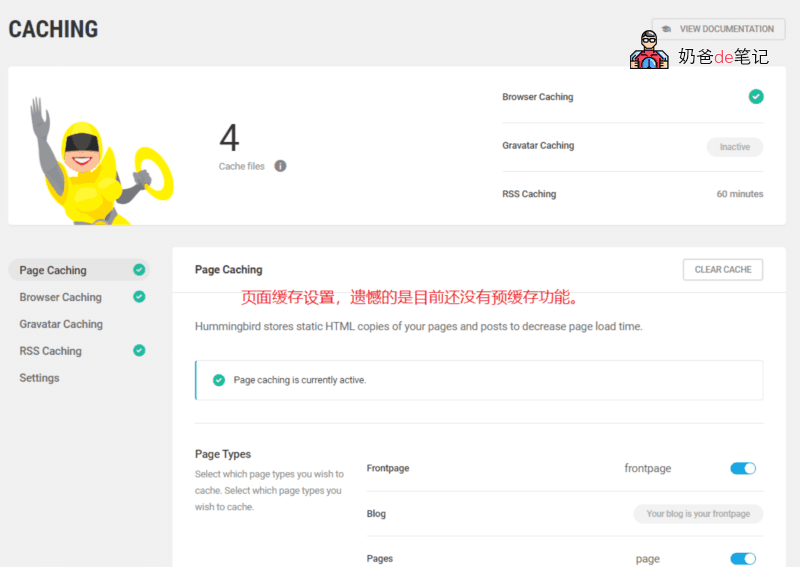Click the RSS Caching 60 minutes value
This screenshot has width=800, height=567.
click(739, 194)
